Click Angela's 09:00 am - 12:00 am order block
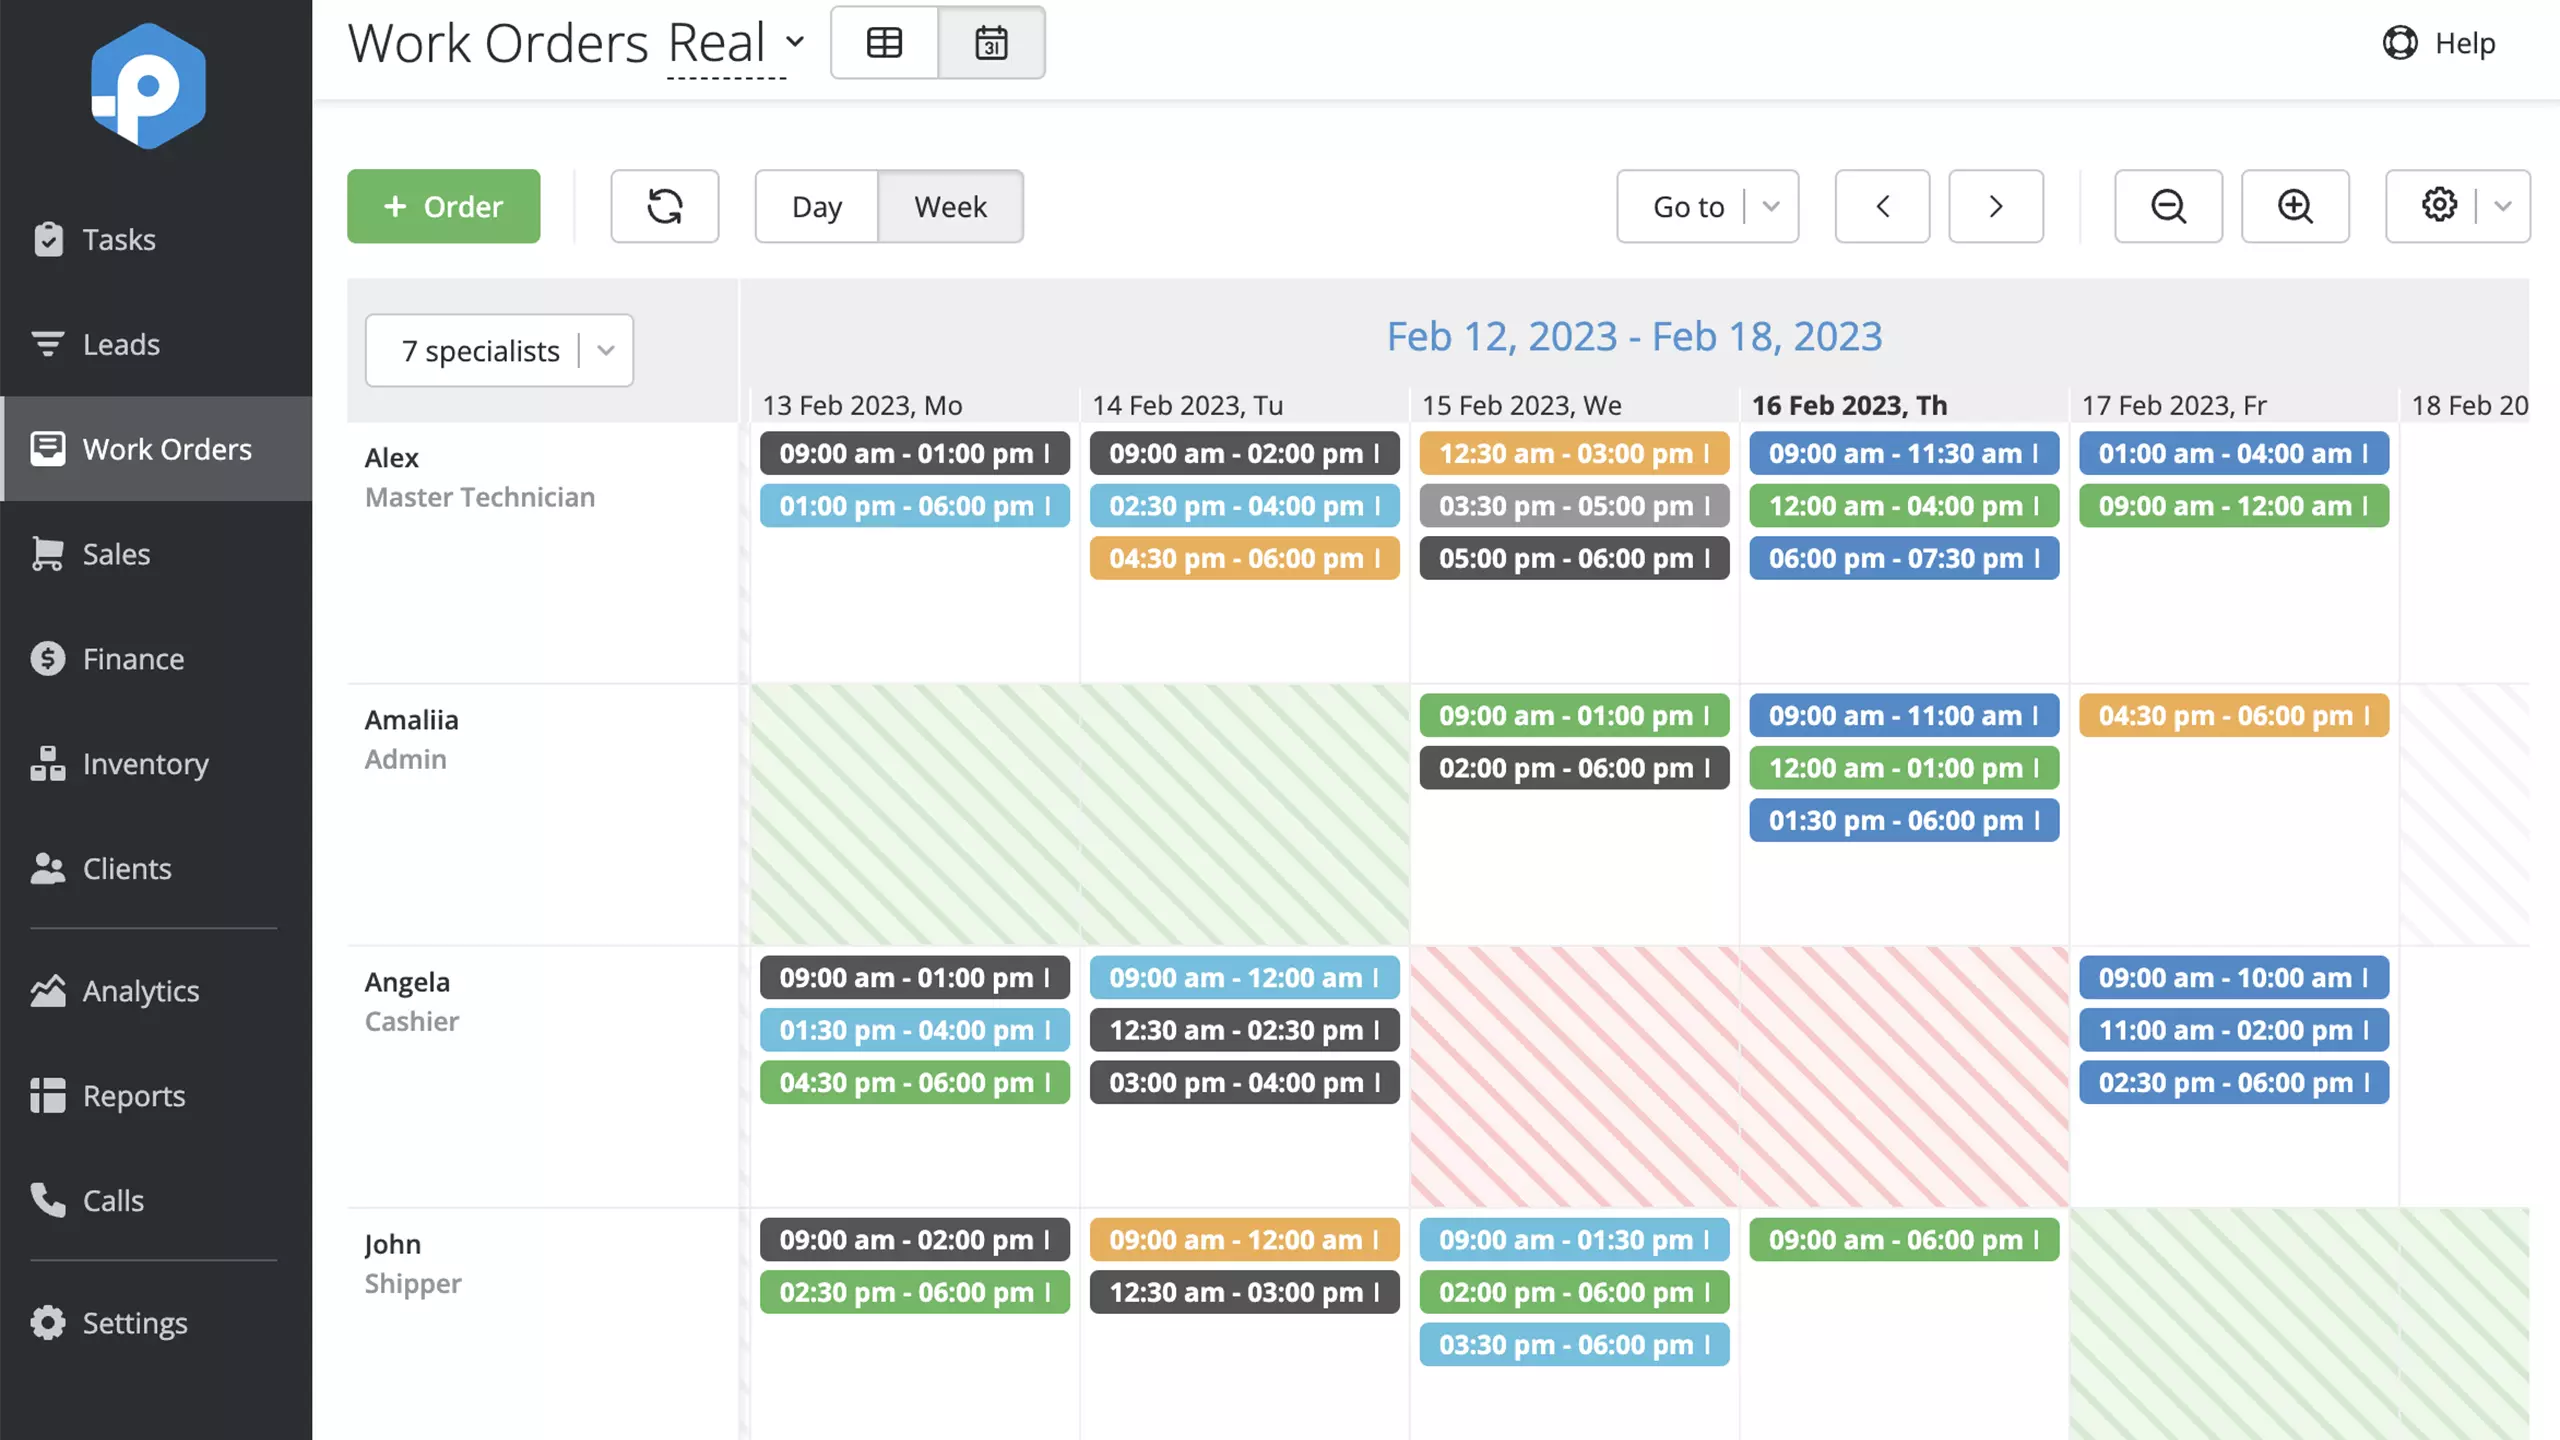 tap(1243, 976)
